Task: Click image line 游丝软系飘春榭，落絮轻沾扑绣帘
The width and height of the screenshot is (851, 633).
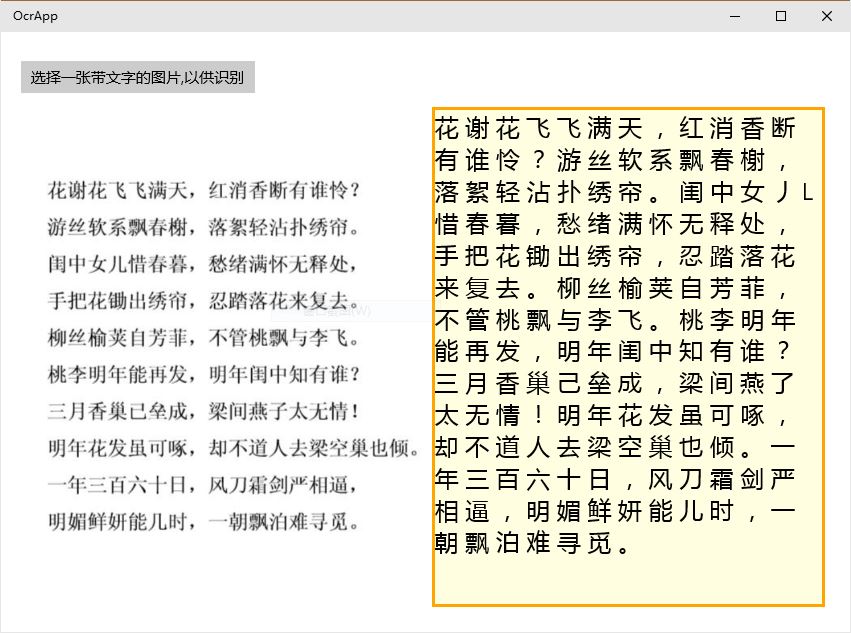Action: (x=203, y=227)
